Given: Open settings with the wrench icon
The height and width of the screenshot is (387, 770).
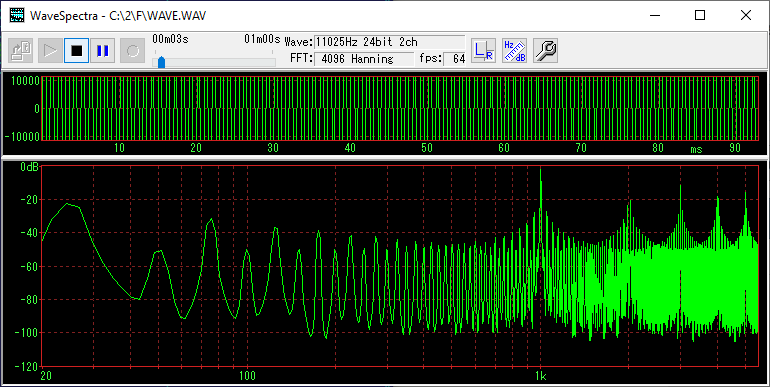Looking at the screenshot, I should click(x=545, y=51).
